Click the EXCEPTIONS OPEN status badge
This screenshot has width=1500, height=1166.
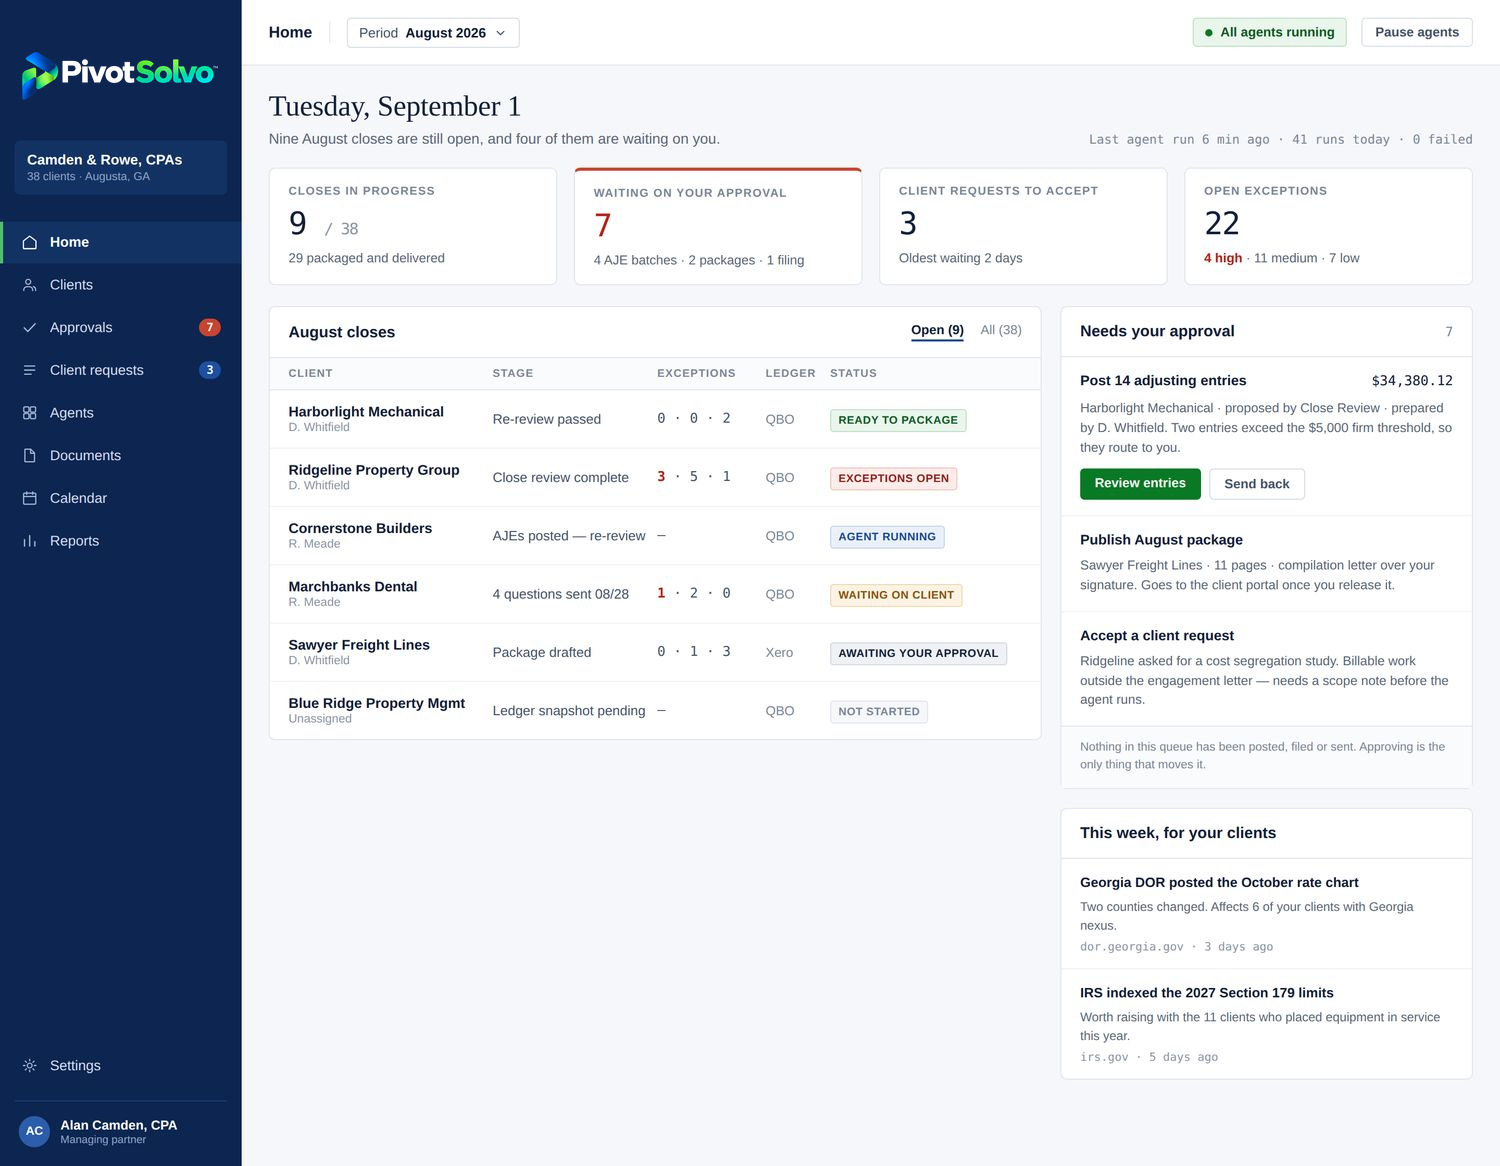point(893,478)
